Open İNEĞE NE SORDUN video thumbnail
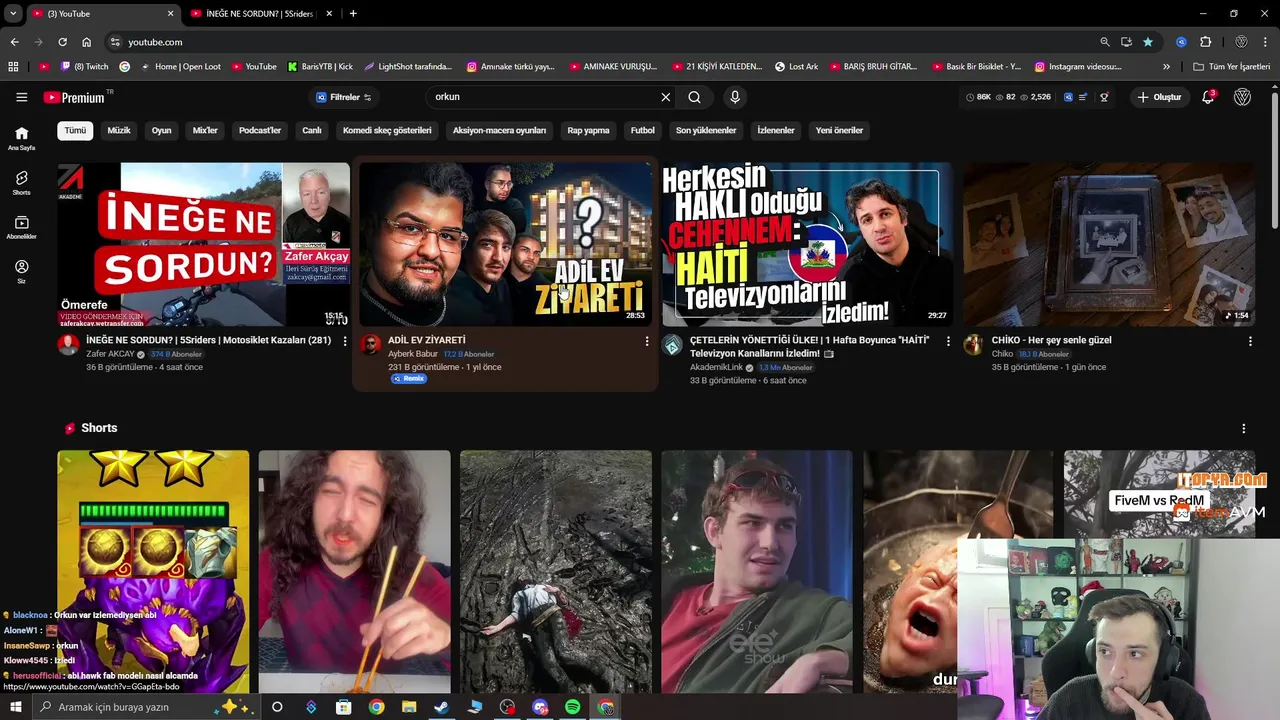The height and width of the screenshot is (720, 1280). click(203, 244)
